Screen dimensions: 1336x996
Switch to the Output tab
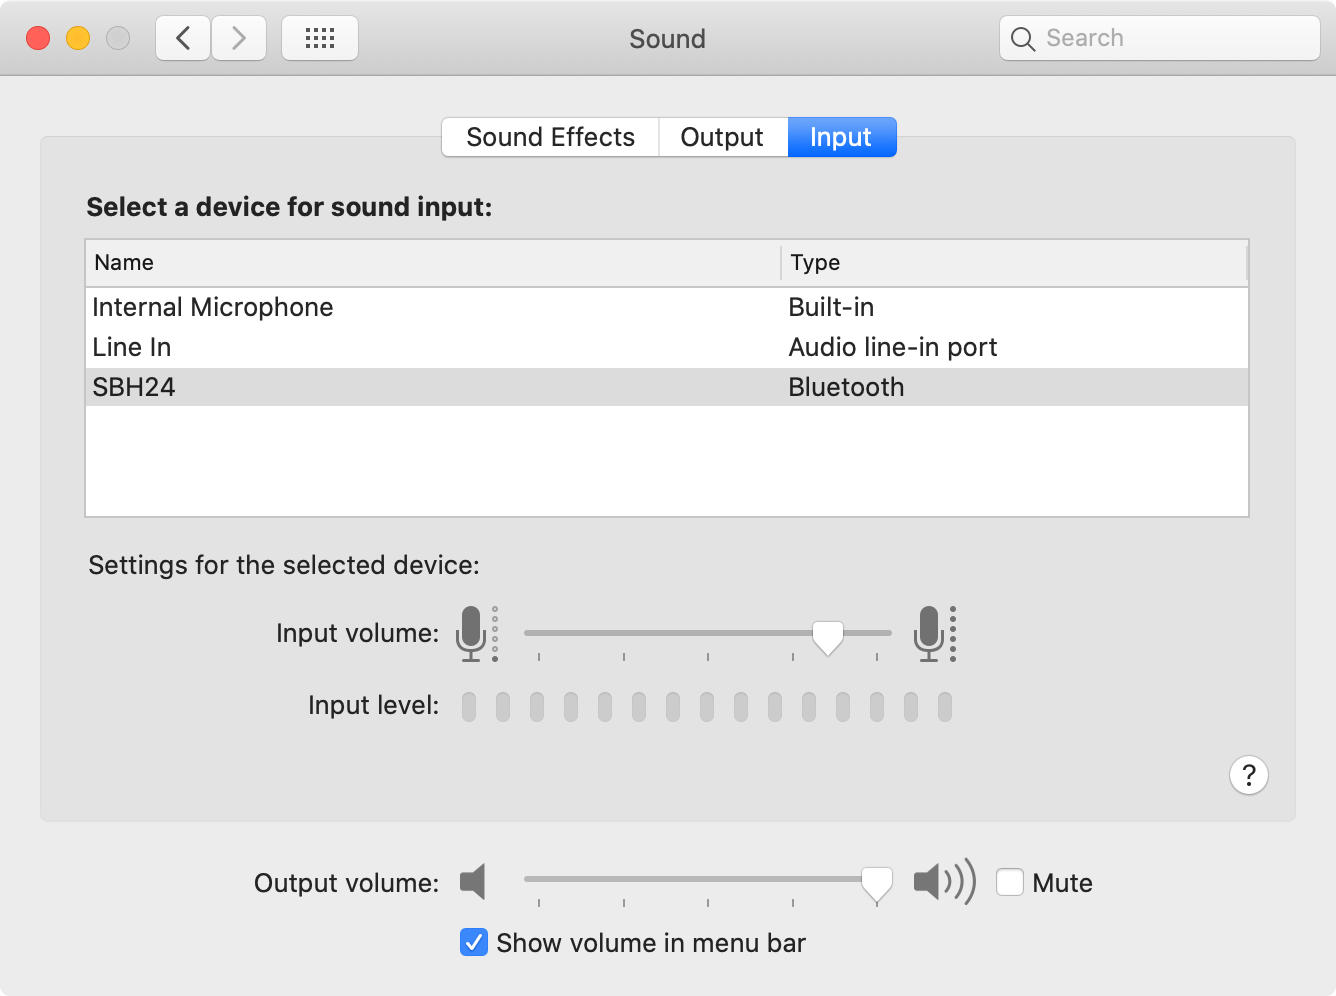(722, 137)
